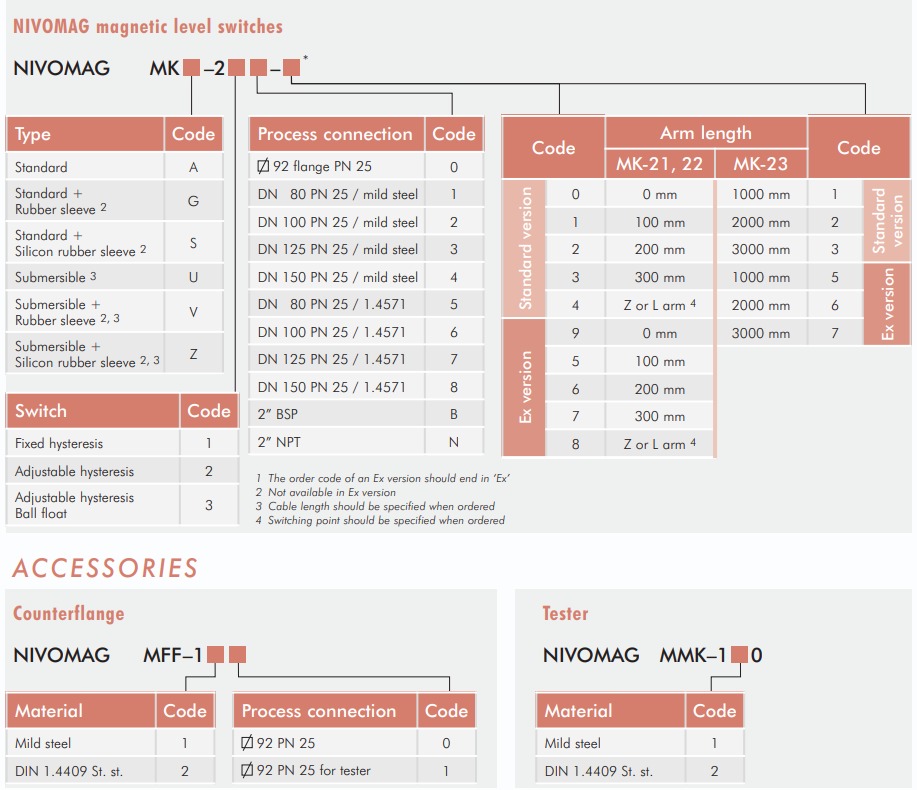This screenshot has height=790, width=917.
Task: Click footnote 'Switching point should be specified when ordered'
Action: click(380, 520)
